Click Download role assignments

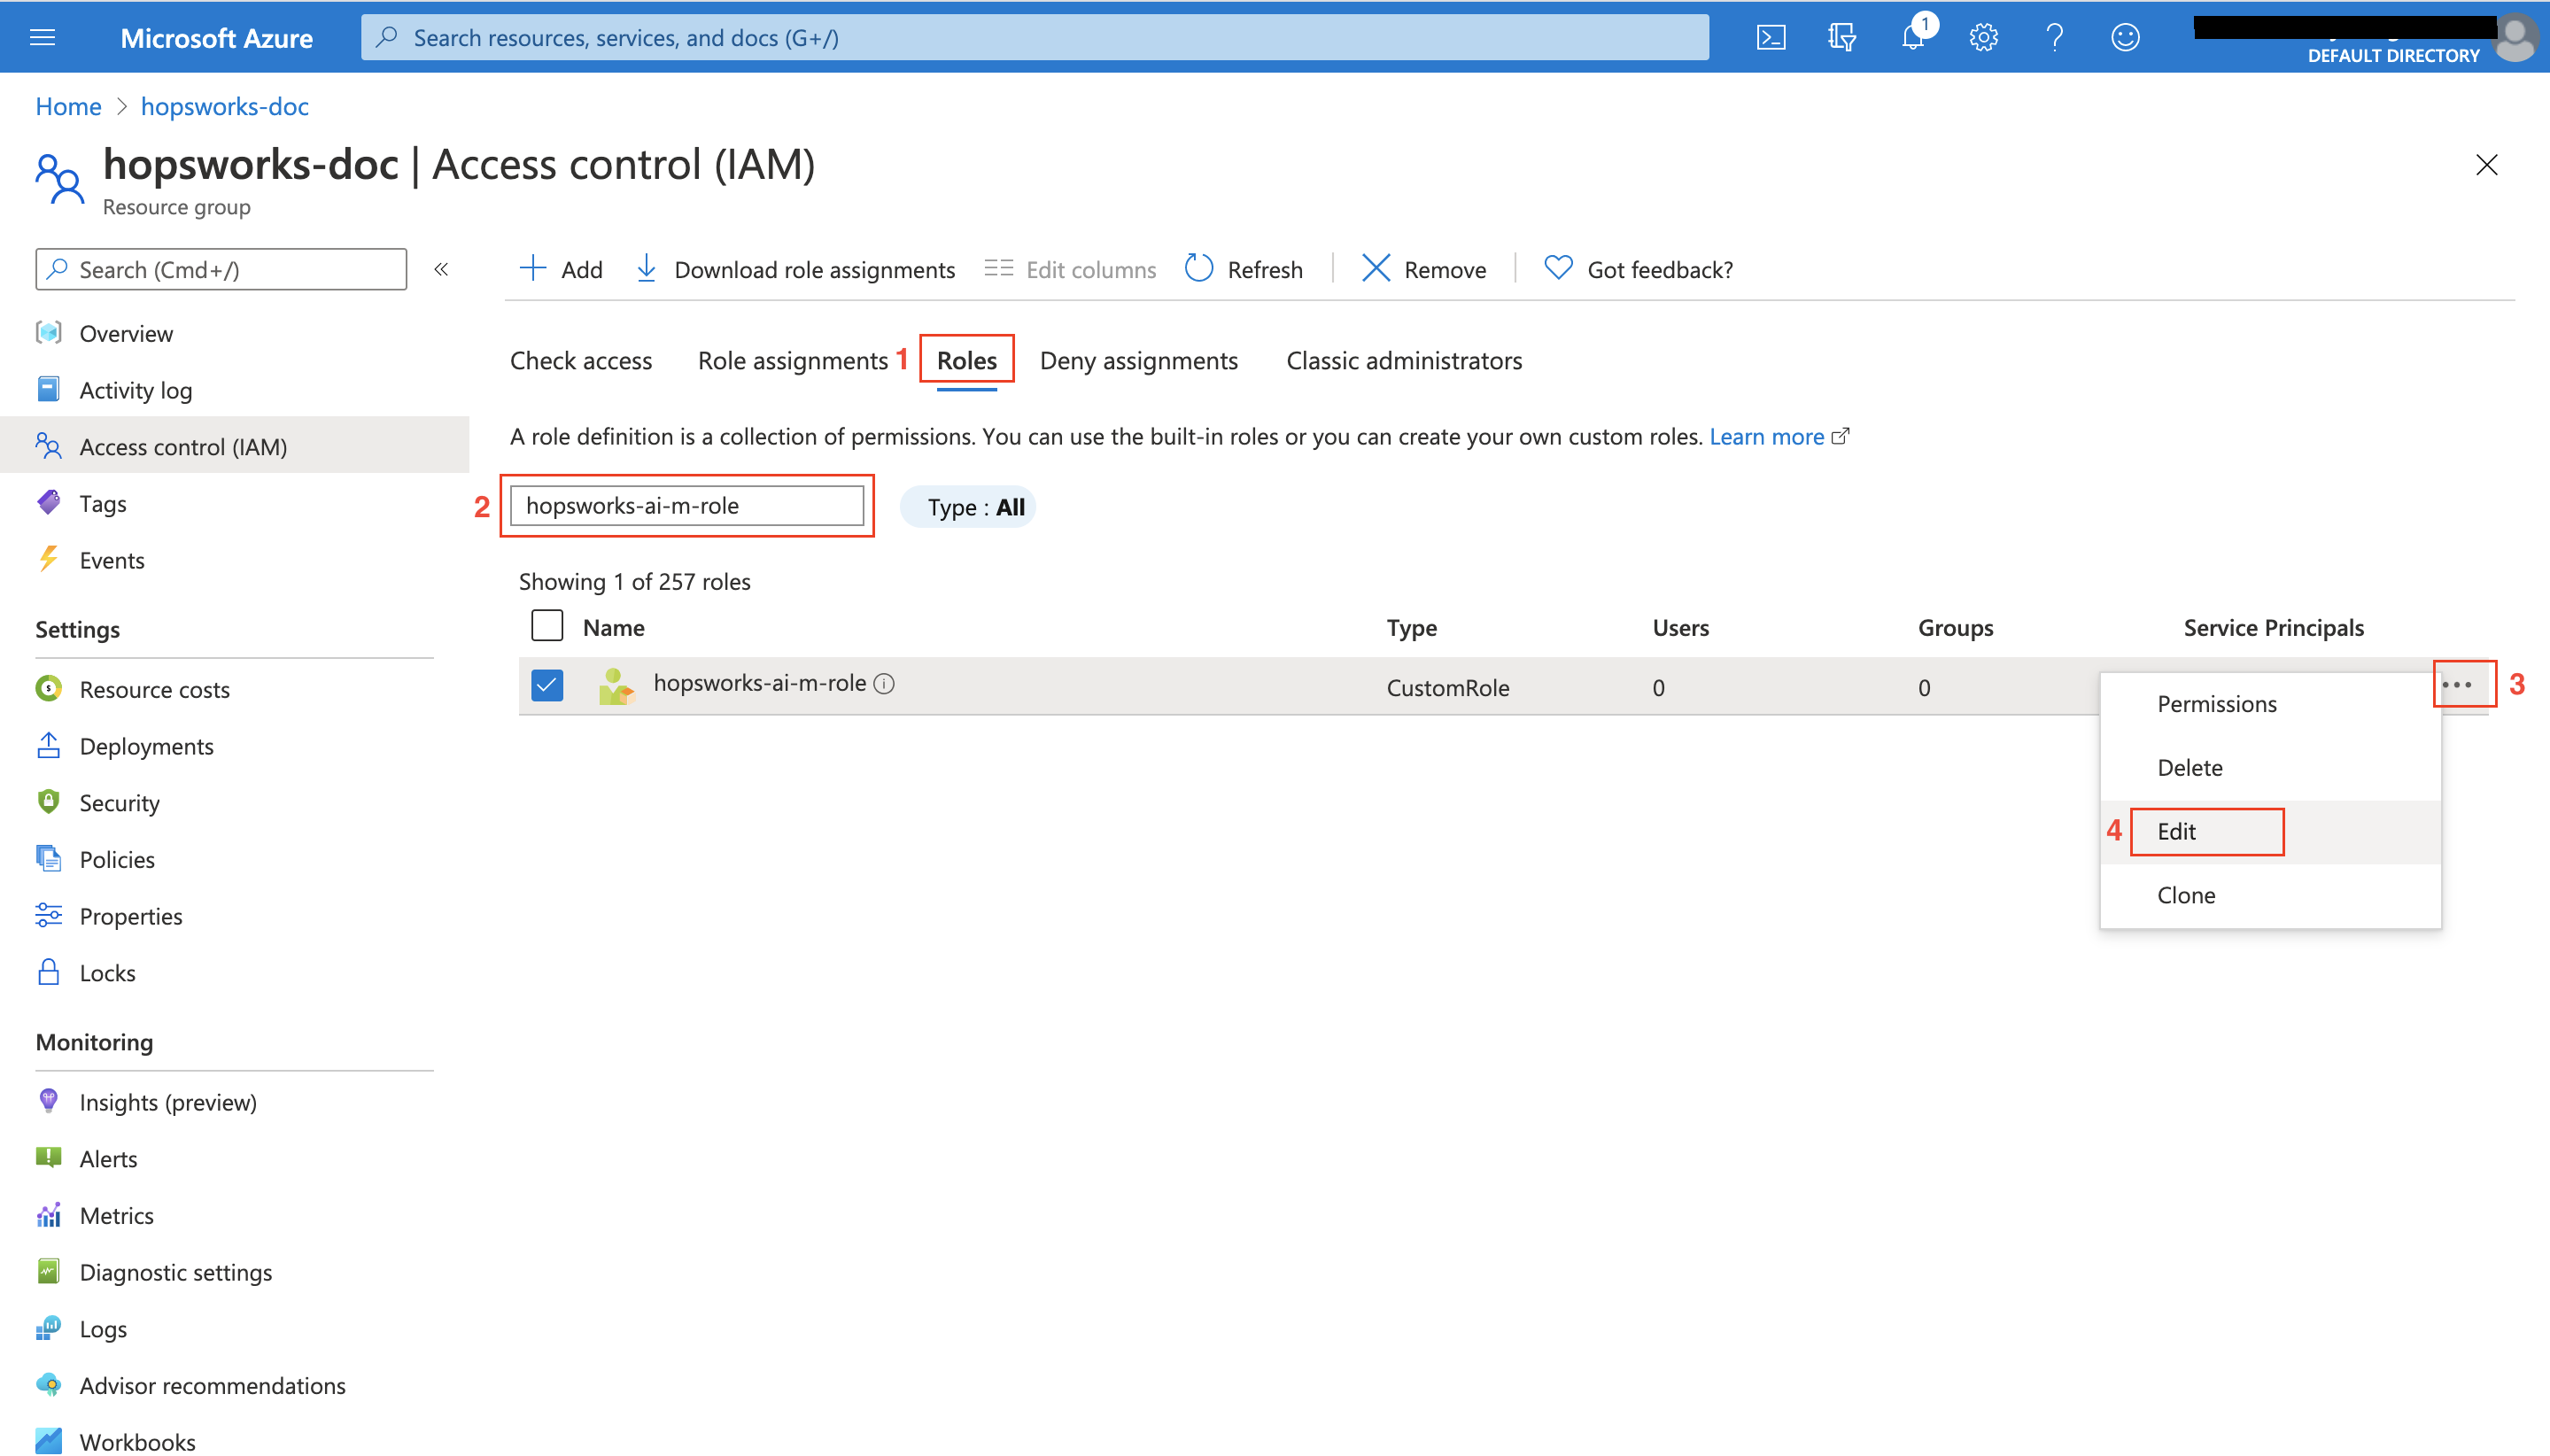coord(795,269)
